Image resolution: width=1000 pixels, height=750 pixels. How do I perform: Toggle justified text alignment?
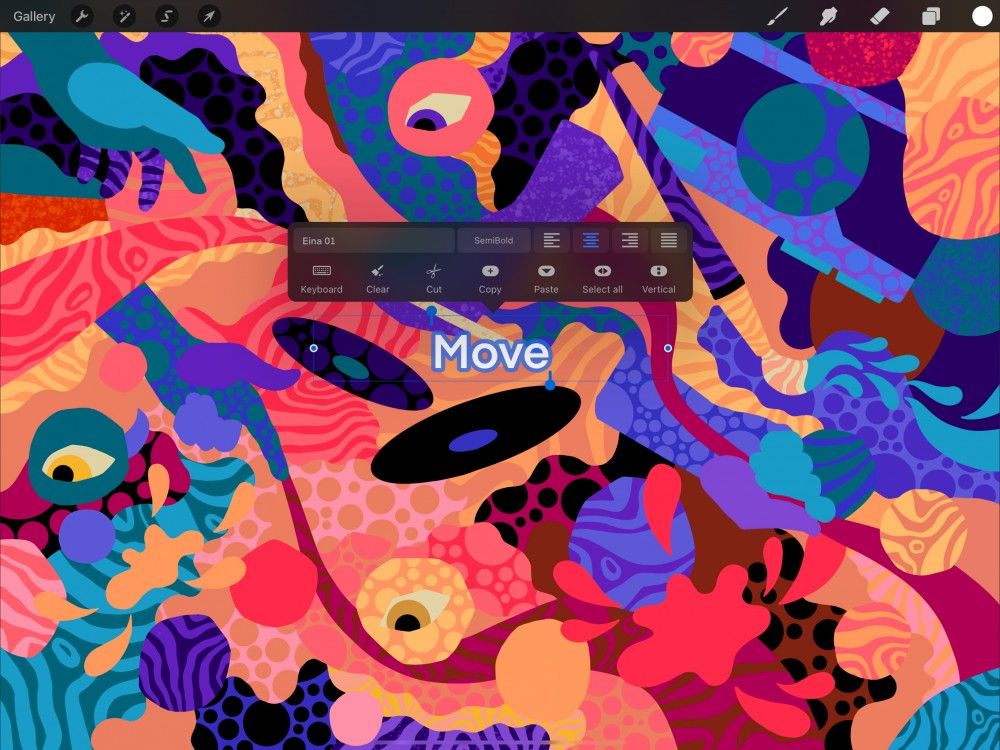point(667,240)
